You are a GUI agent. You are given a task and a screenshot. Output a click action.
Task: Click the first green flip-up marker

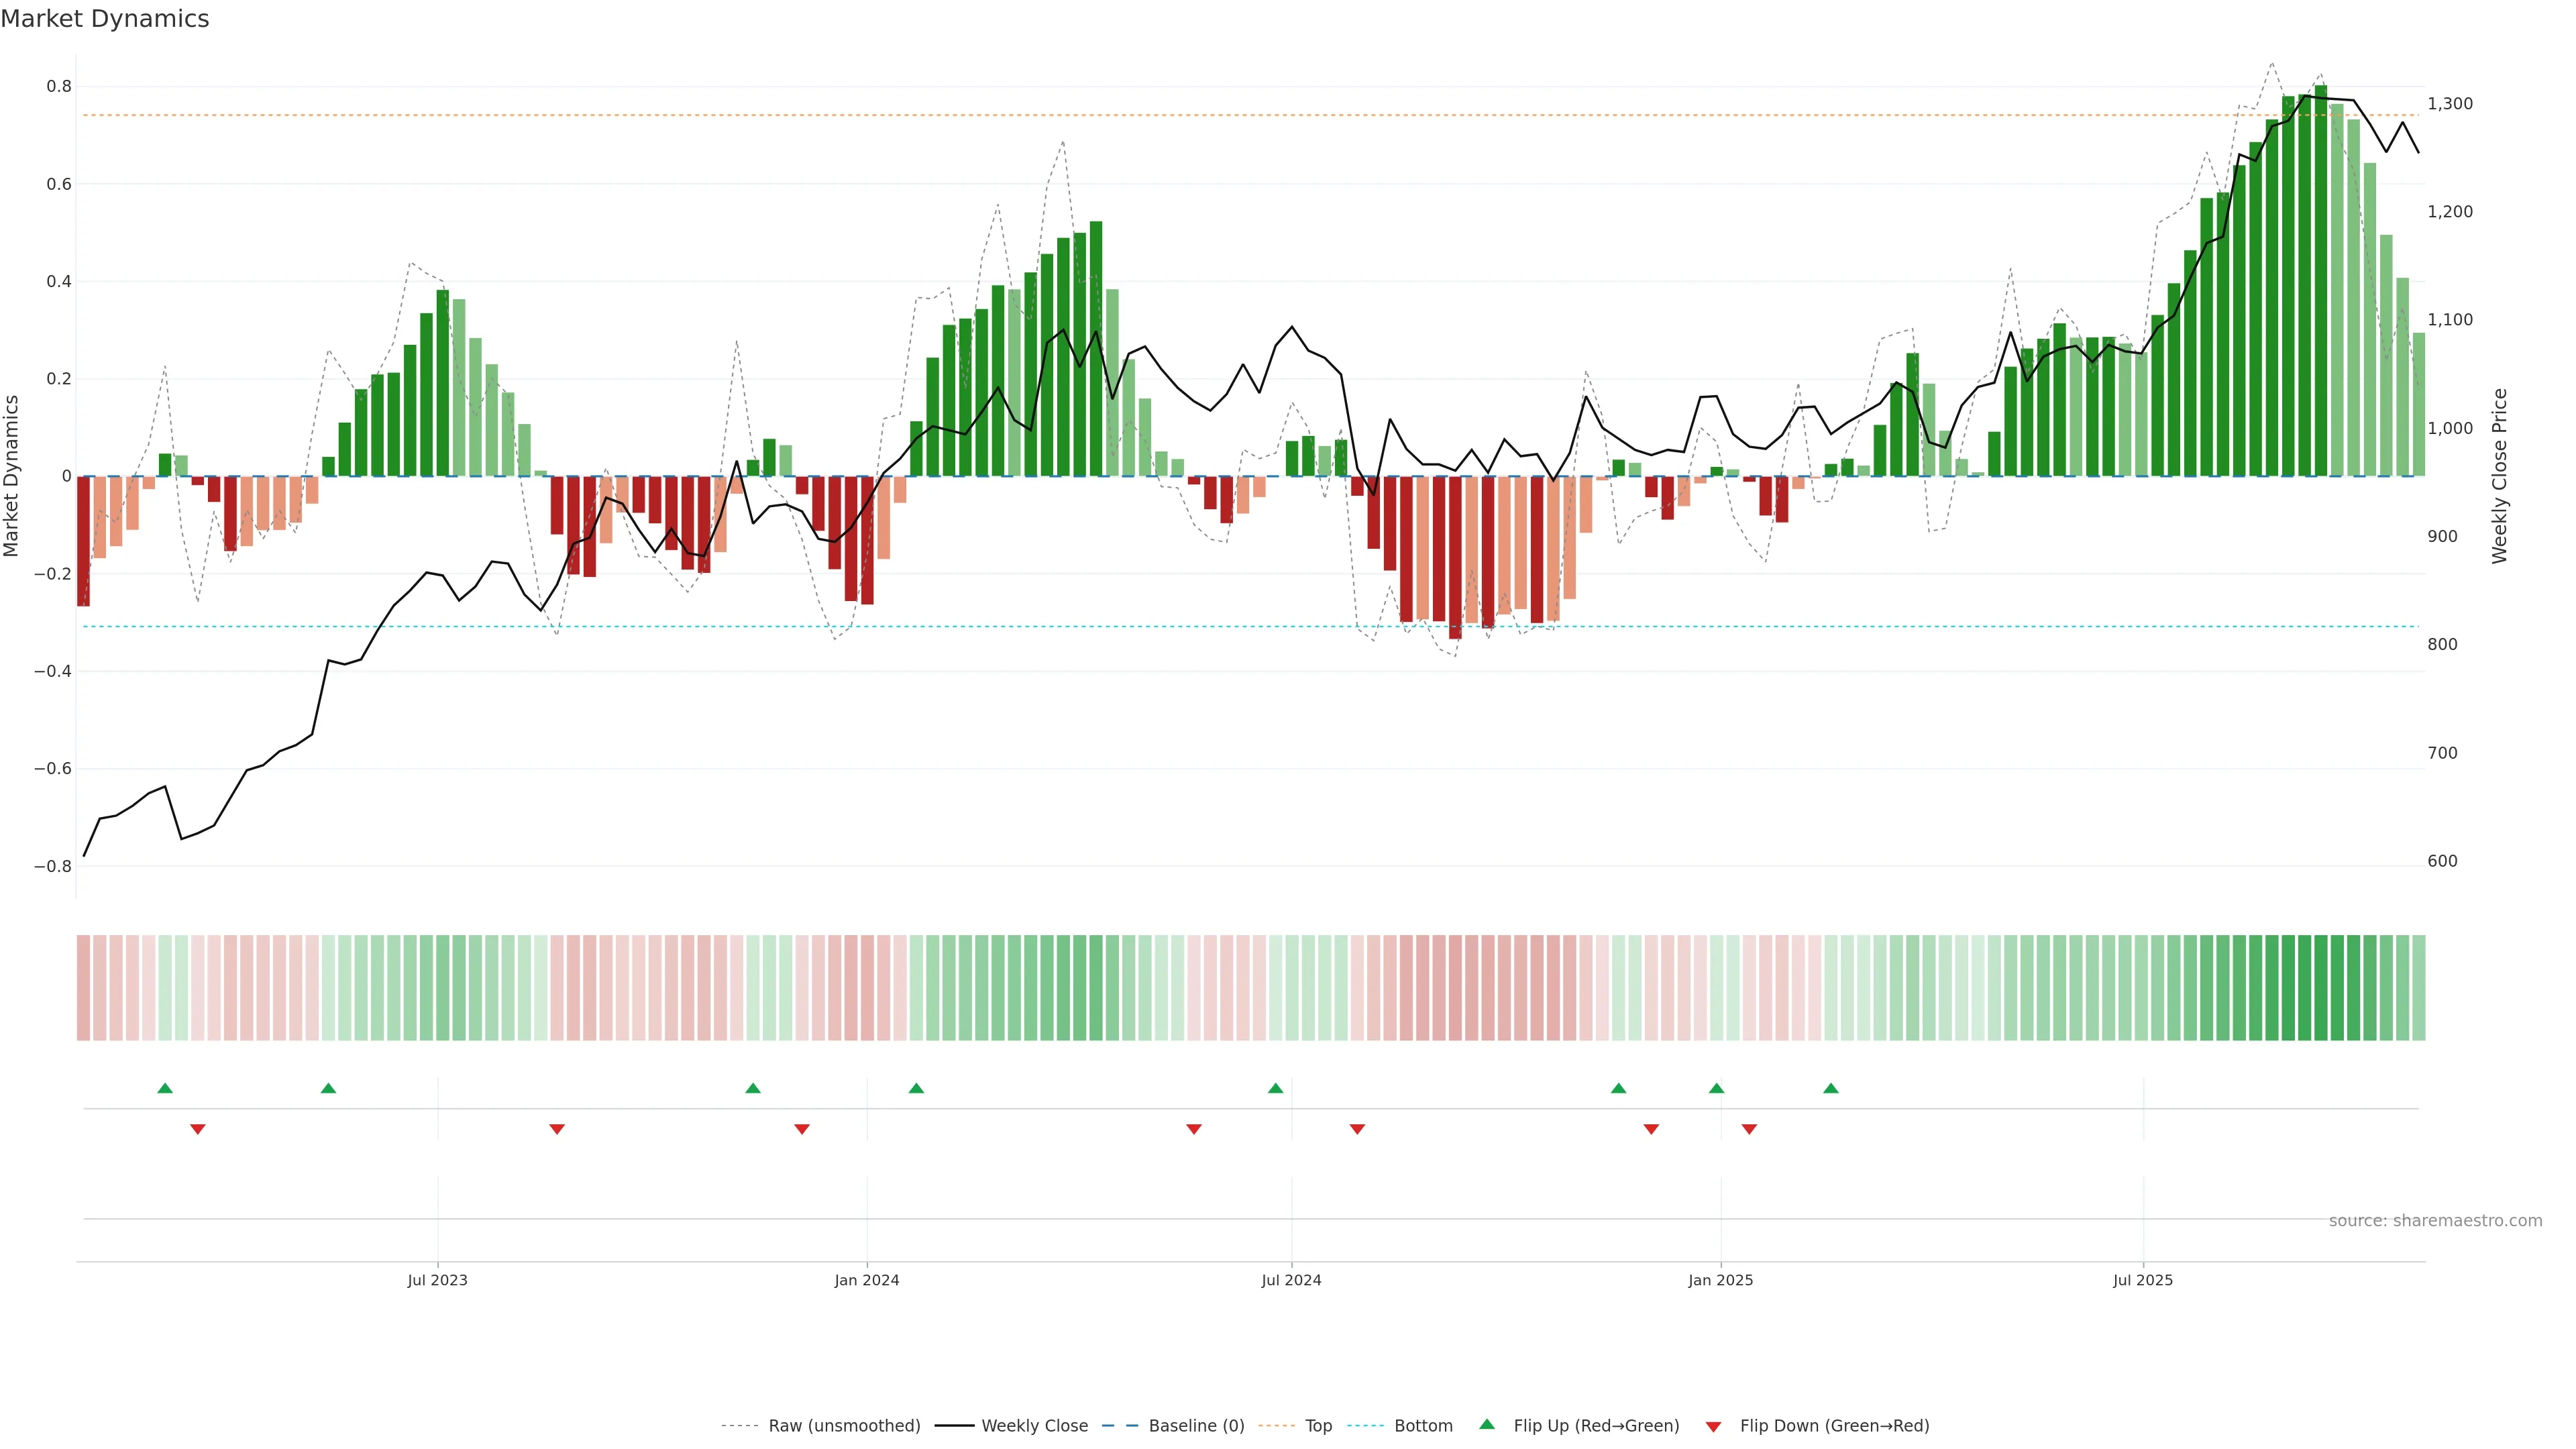[165, 1088]
